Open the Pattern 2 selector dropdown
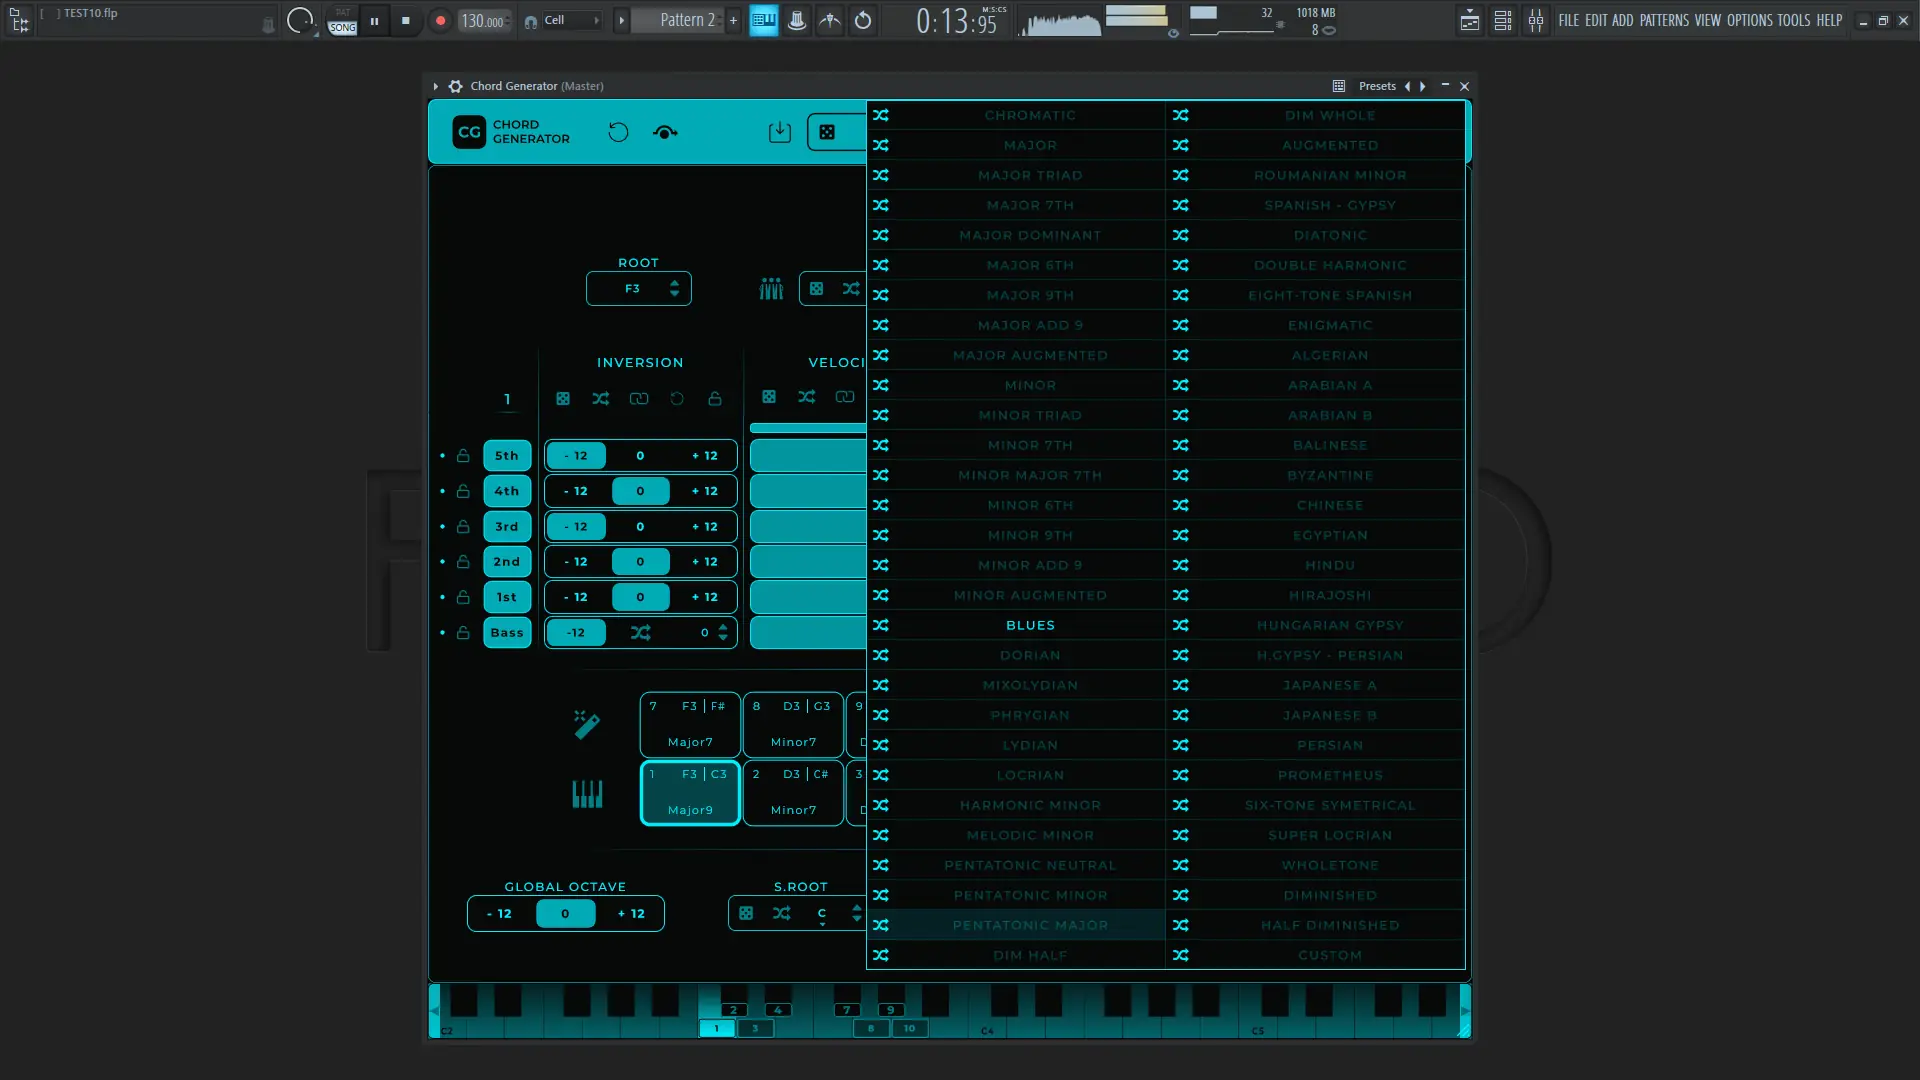 click(688, 20)
